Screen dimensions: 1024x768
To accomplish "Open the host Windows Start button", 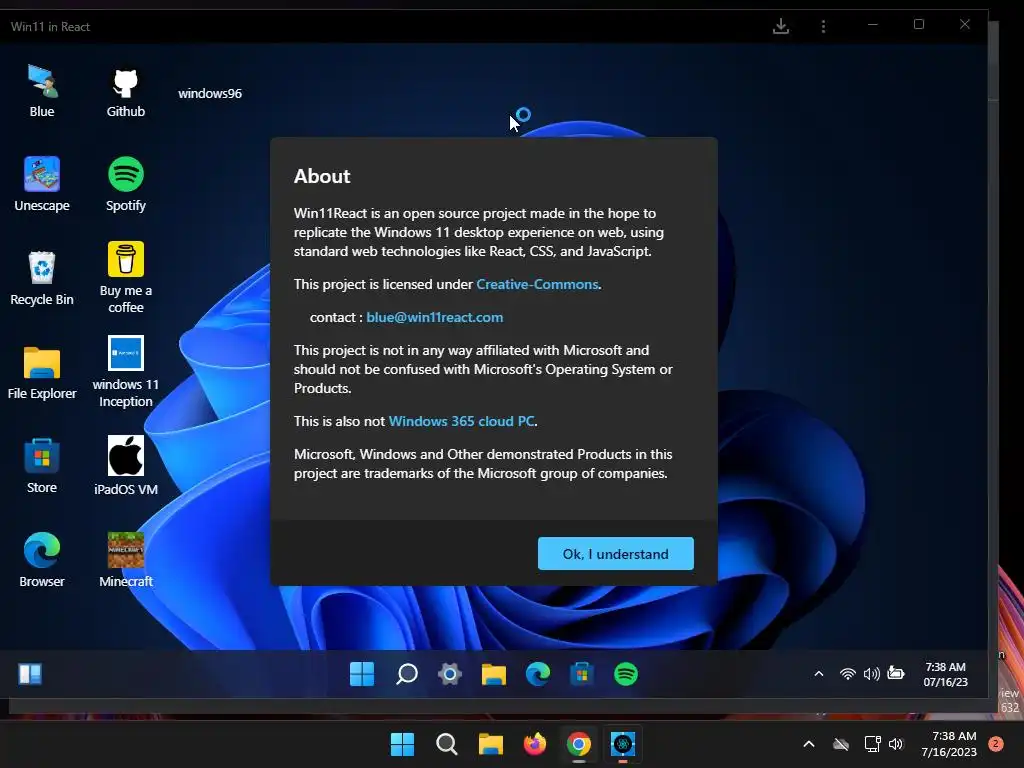I will 402,744.
